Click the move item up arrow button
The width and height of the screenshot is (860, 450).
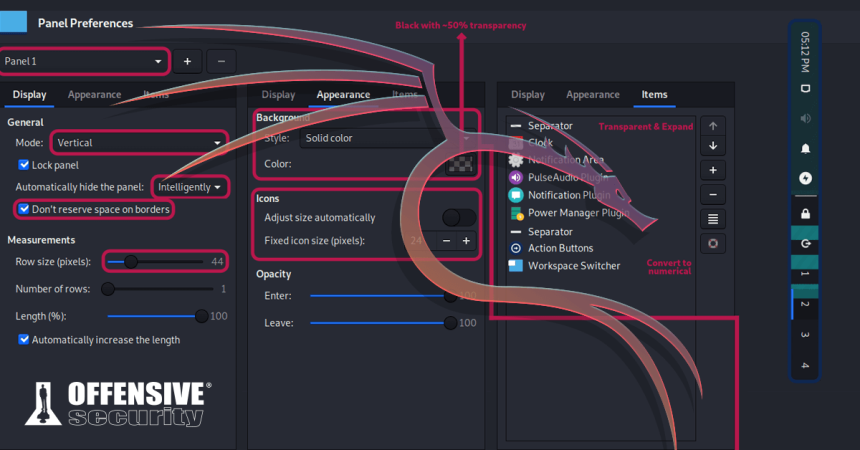click(712, 126)
